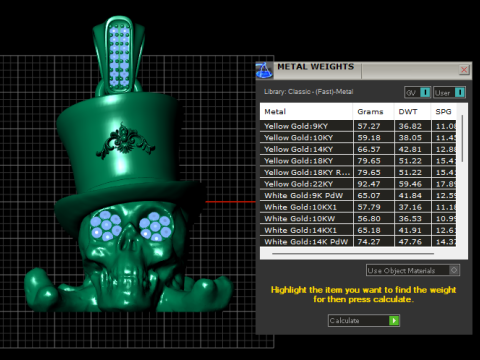Screen dimensions: 480x360
Task: Select the White Gold:9K PdW row
Action: pyautogui.click(x=358, y=195)
